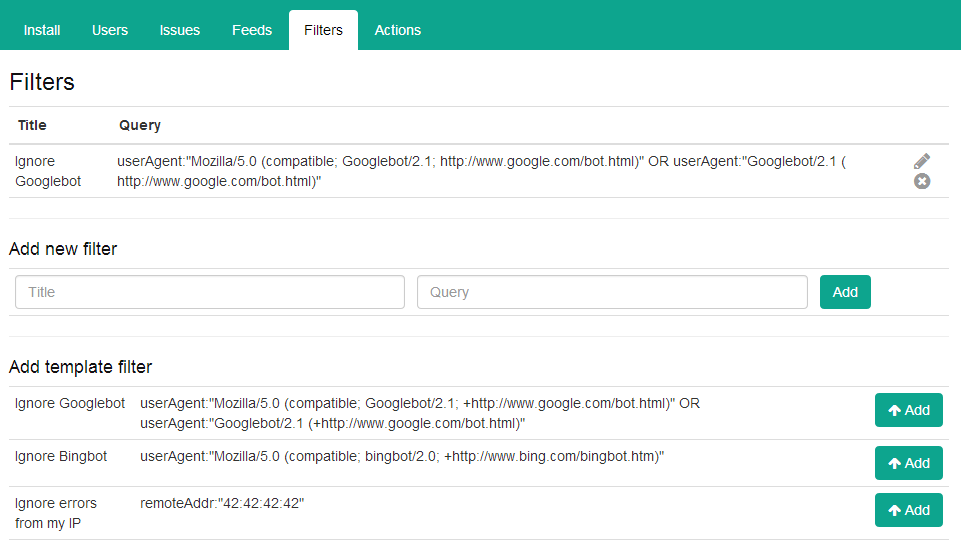Switch to the Actions tab
This screenshot has width=961, height=547.
coord(398,30)
